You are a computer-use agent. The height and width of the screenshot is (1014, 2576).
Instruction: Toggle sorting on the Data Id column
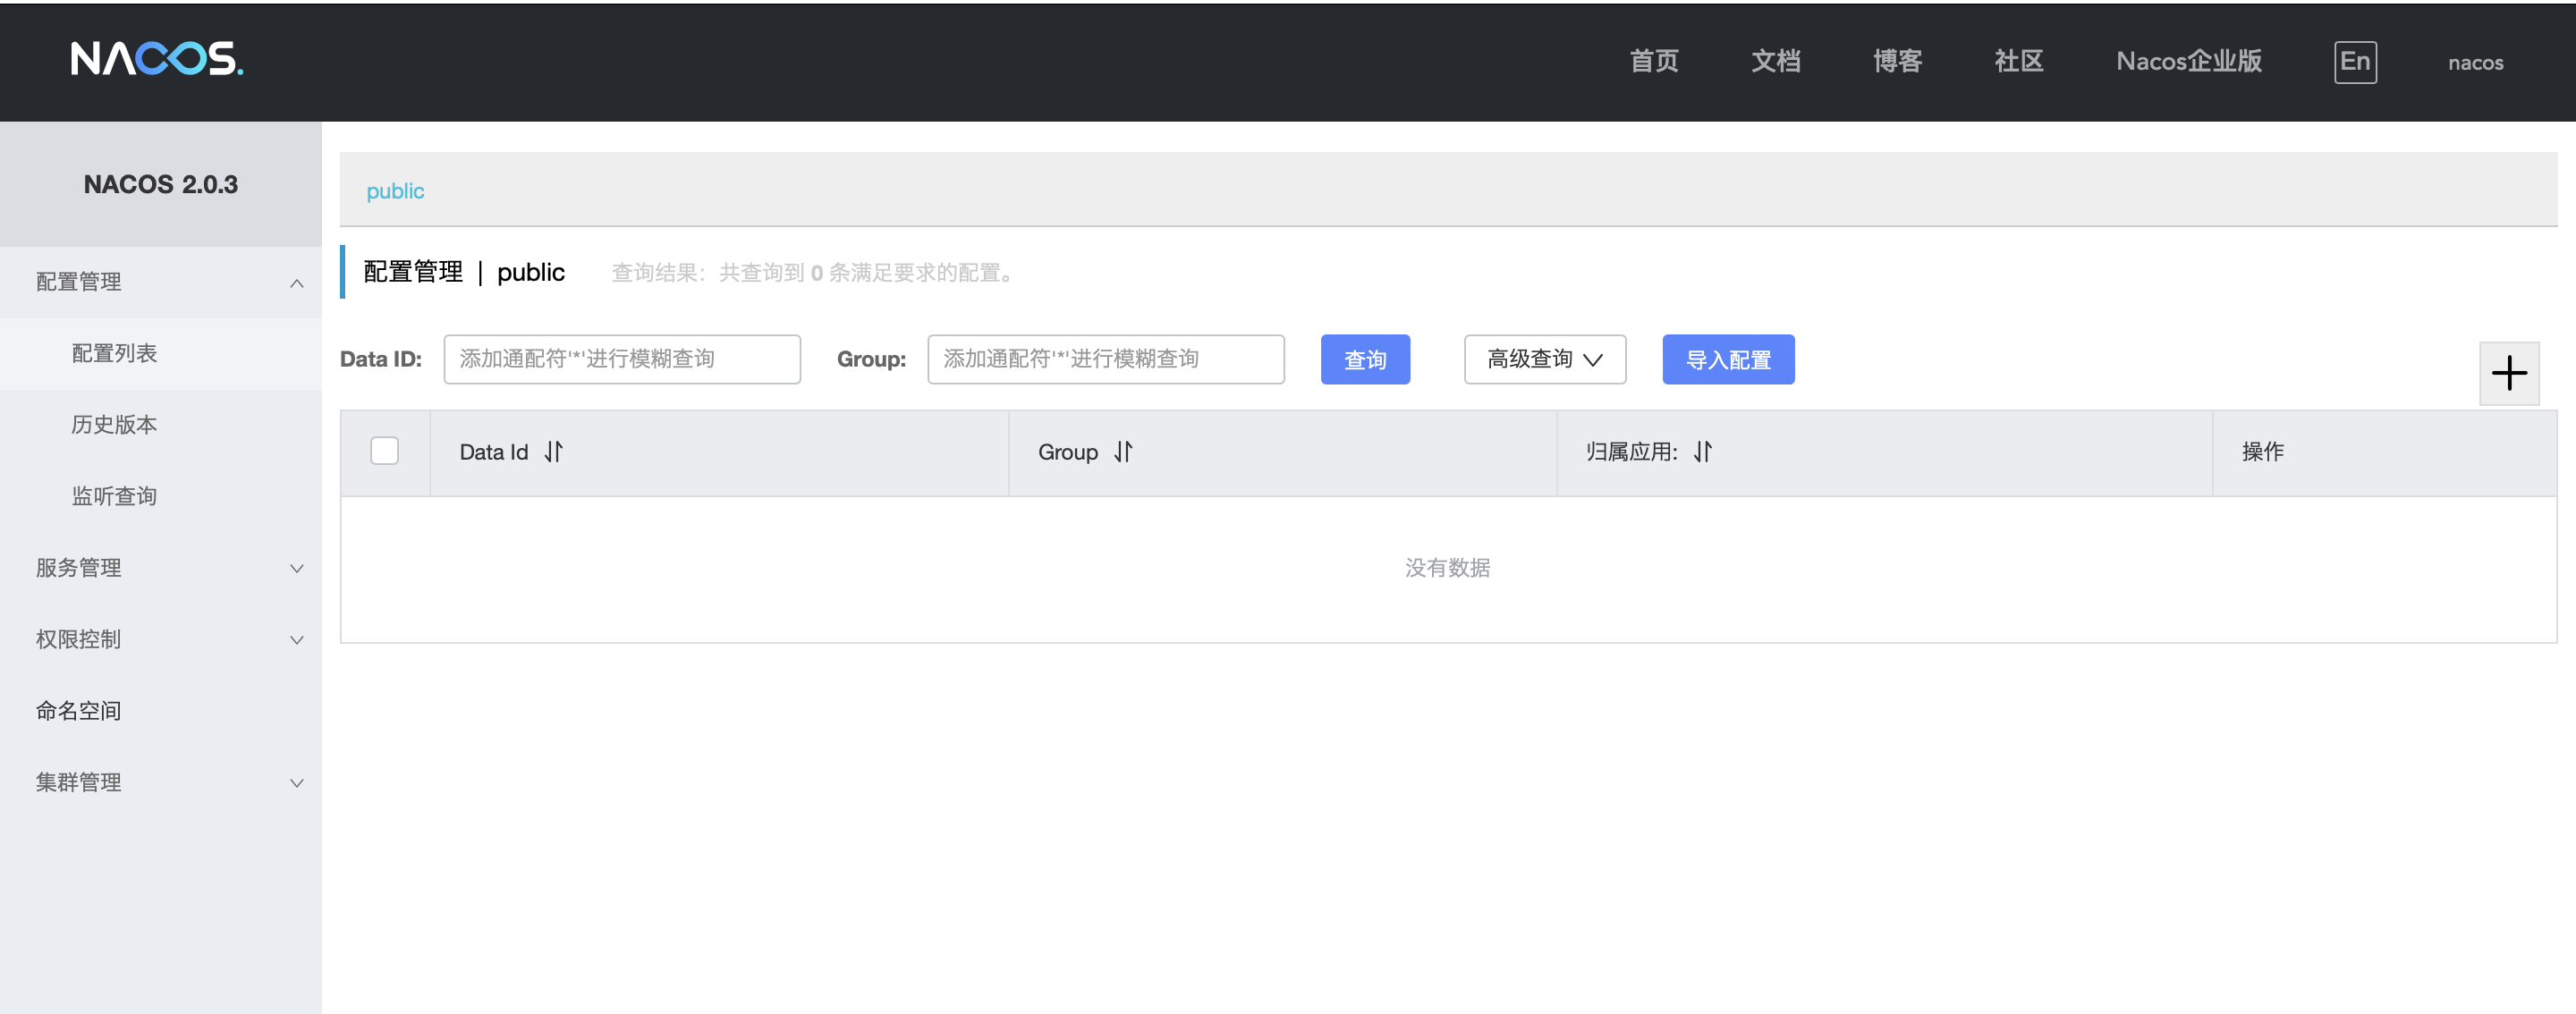(552, 452)
